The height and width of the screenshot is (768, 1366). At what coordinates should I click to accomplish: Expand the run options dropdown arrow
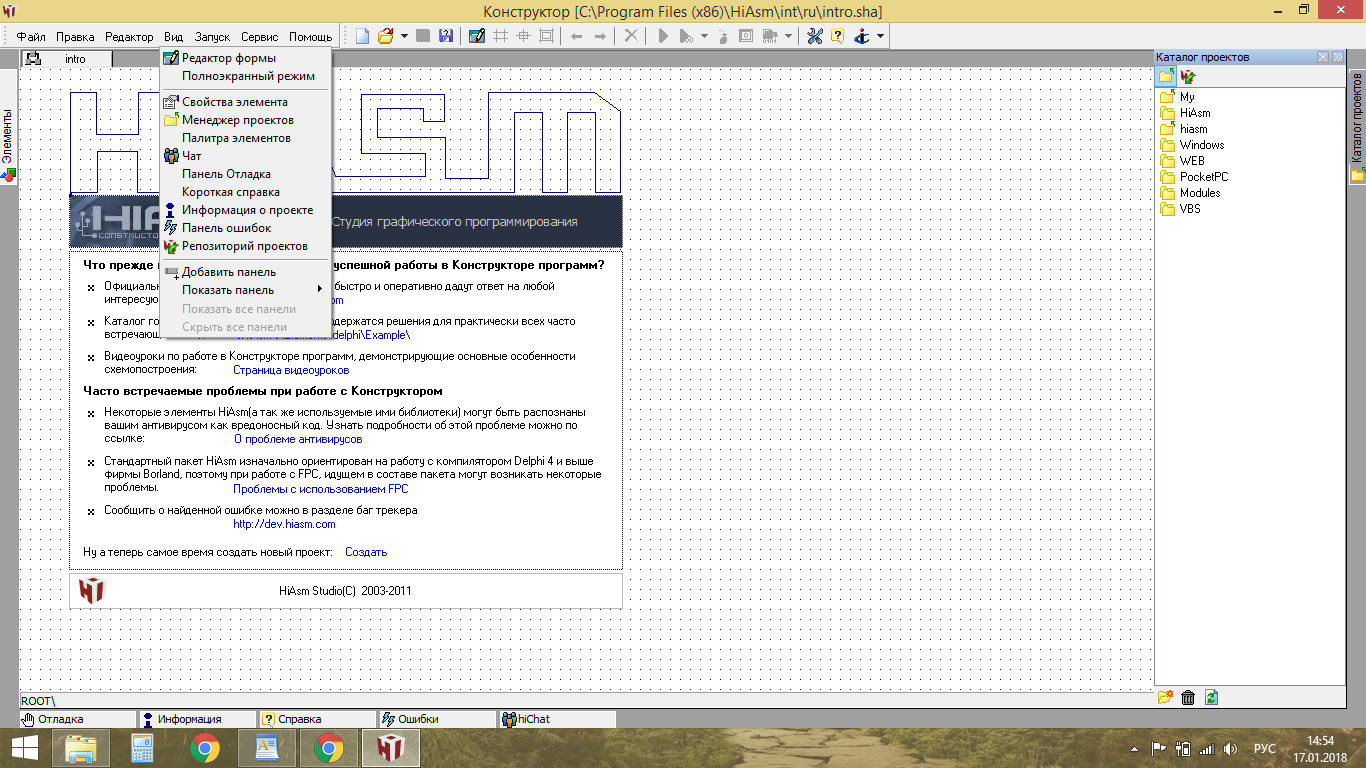tap(704, 36)
